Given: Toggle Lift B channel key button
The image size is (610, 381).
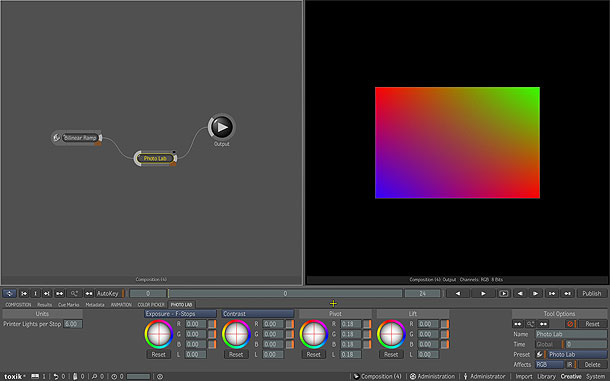Looking at the screenshot, I should [445, 344].
